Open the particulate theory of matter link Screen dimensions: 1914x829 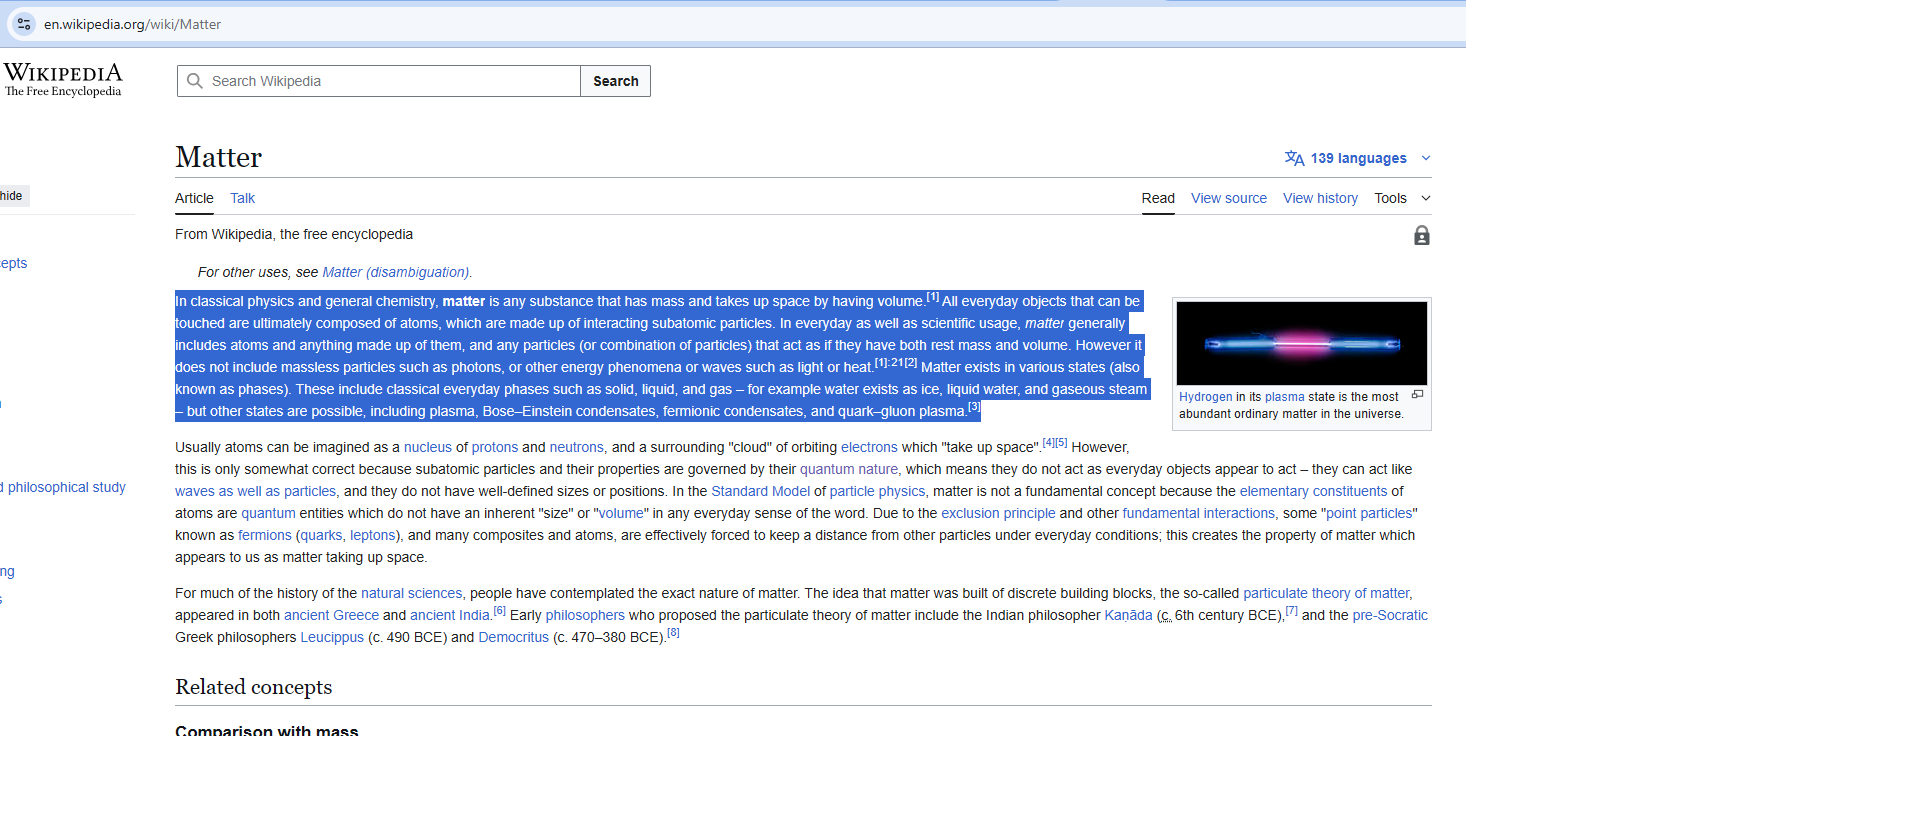coord(1326,593)
